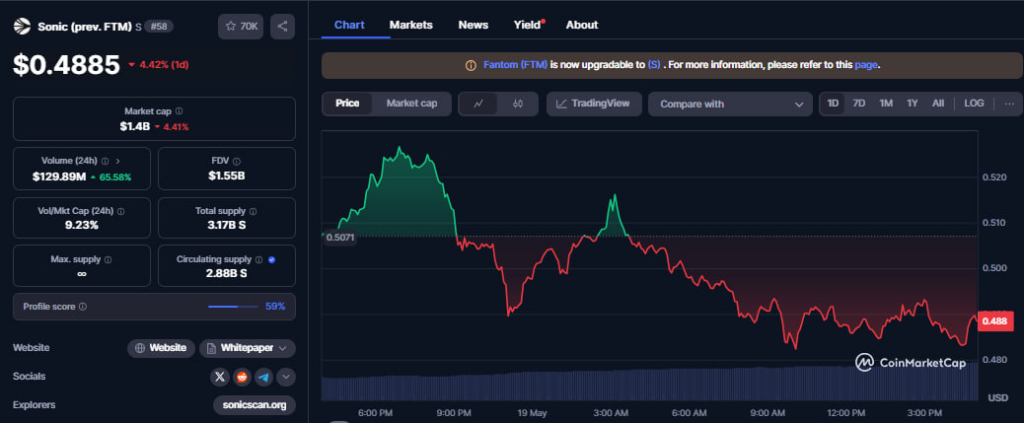Switch to candlestick chart icon
Image resolution: width=1024 pixels, height=423 pixels.
pyautogui.click(x=517, y=103)
